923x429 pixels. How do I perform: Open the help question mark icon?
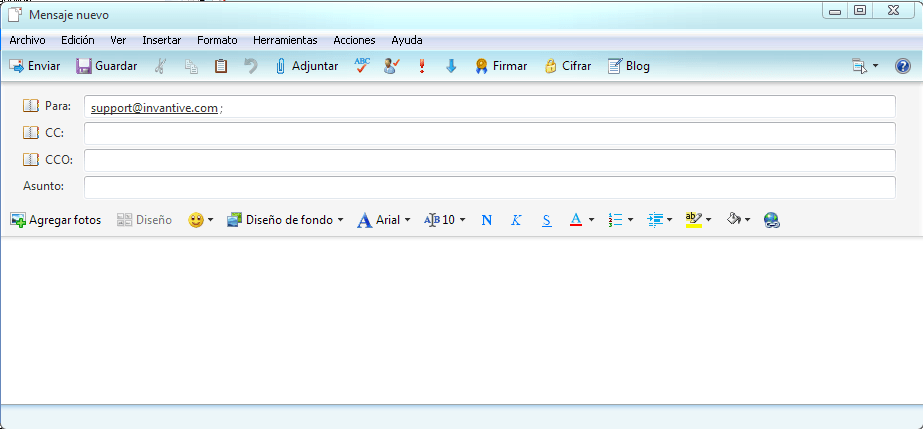(x=902, y=66)
